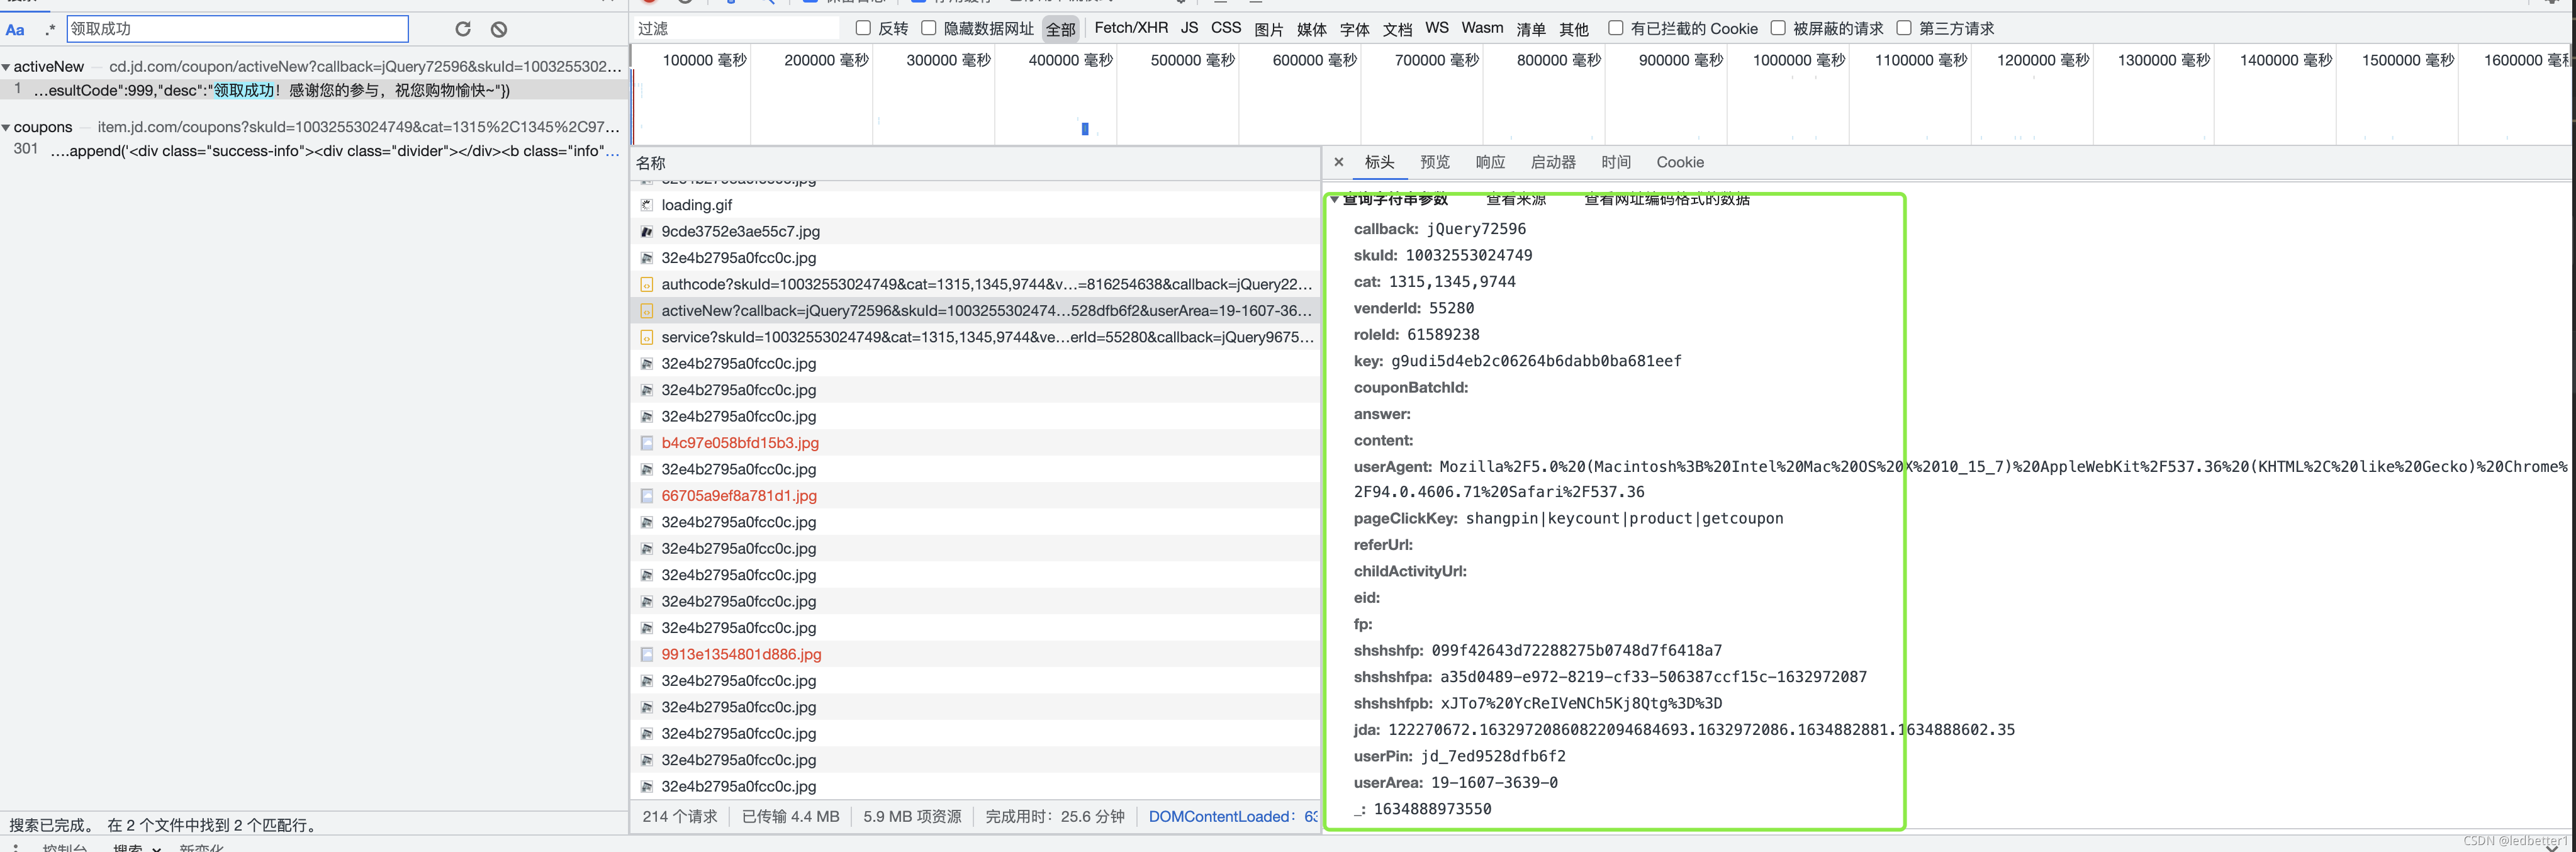Select the service?skuId request row
The height and width of the screenshot is (852, 2576).
click(x=975, y=337)
